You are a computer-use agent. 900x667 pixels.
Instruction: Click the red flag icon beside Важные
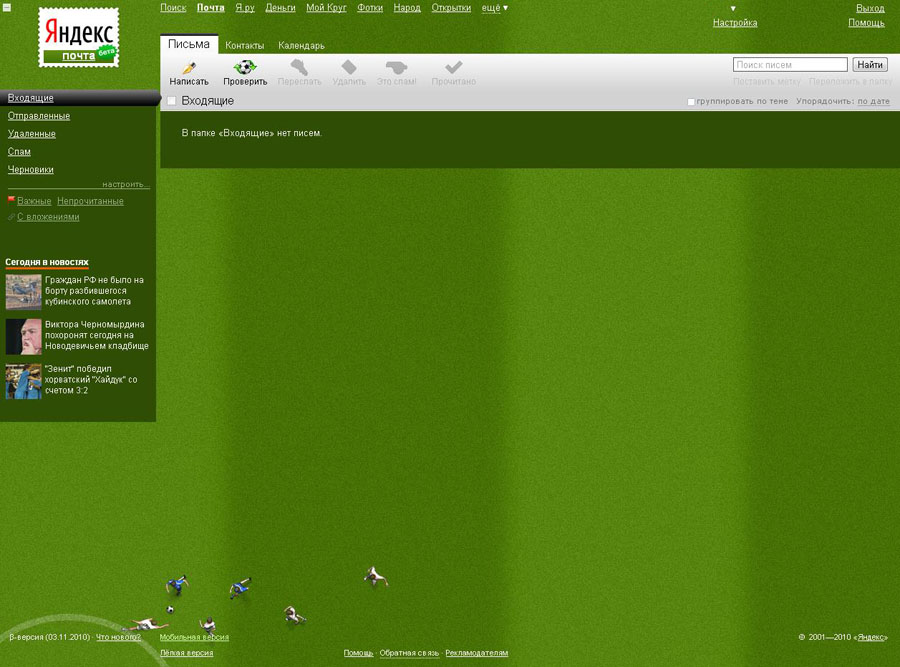point(11,200)
